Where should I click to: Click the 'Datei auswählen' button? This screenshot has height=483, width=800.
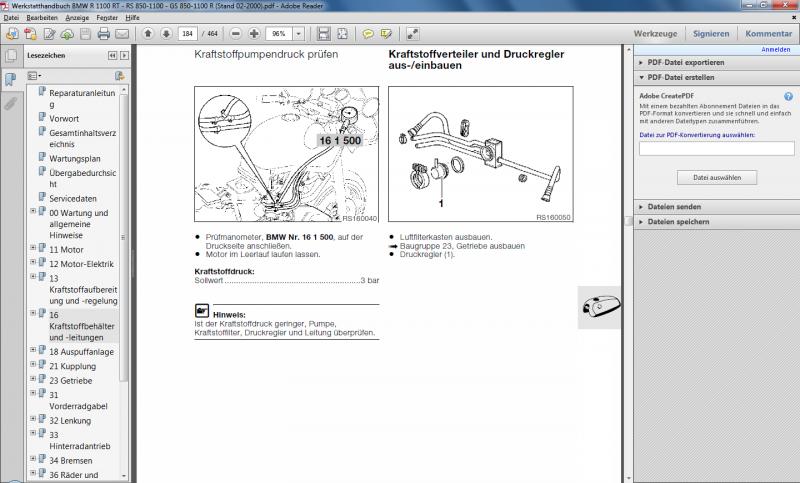click(716, 177)
